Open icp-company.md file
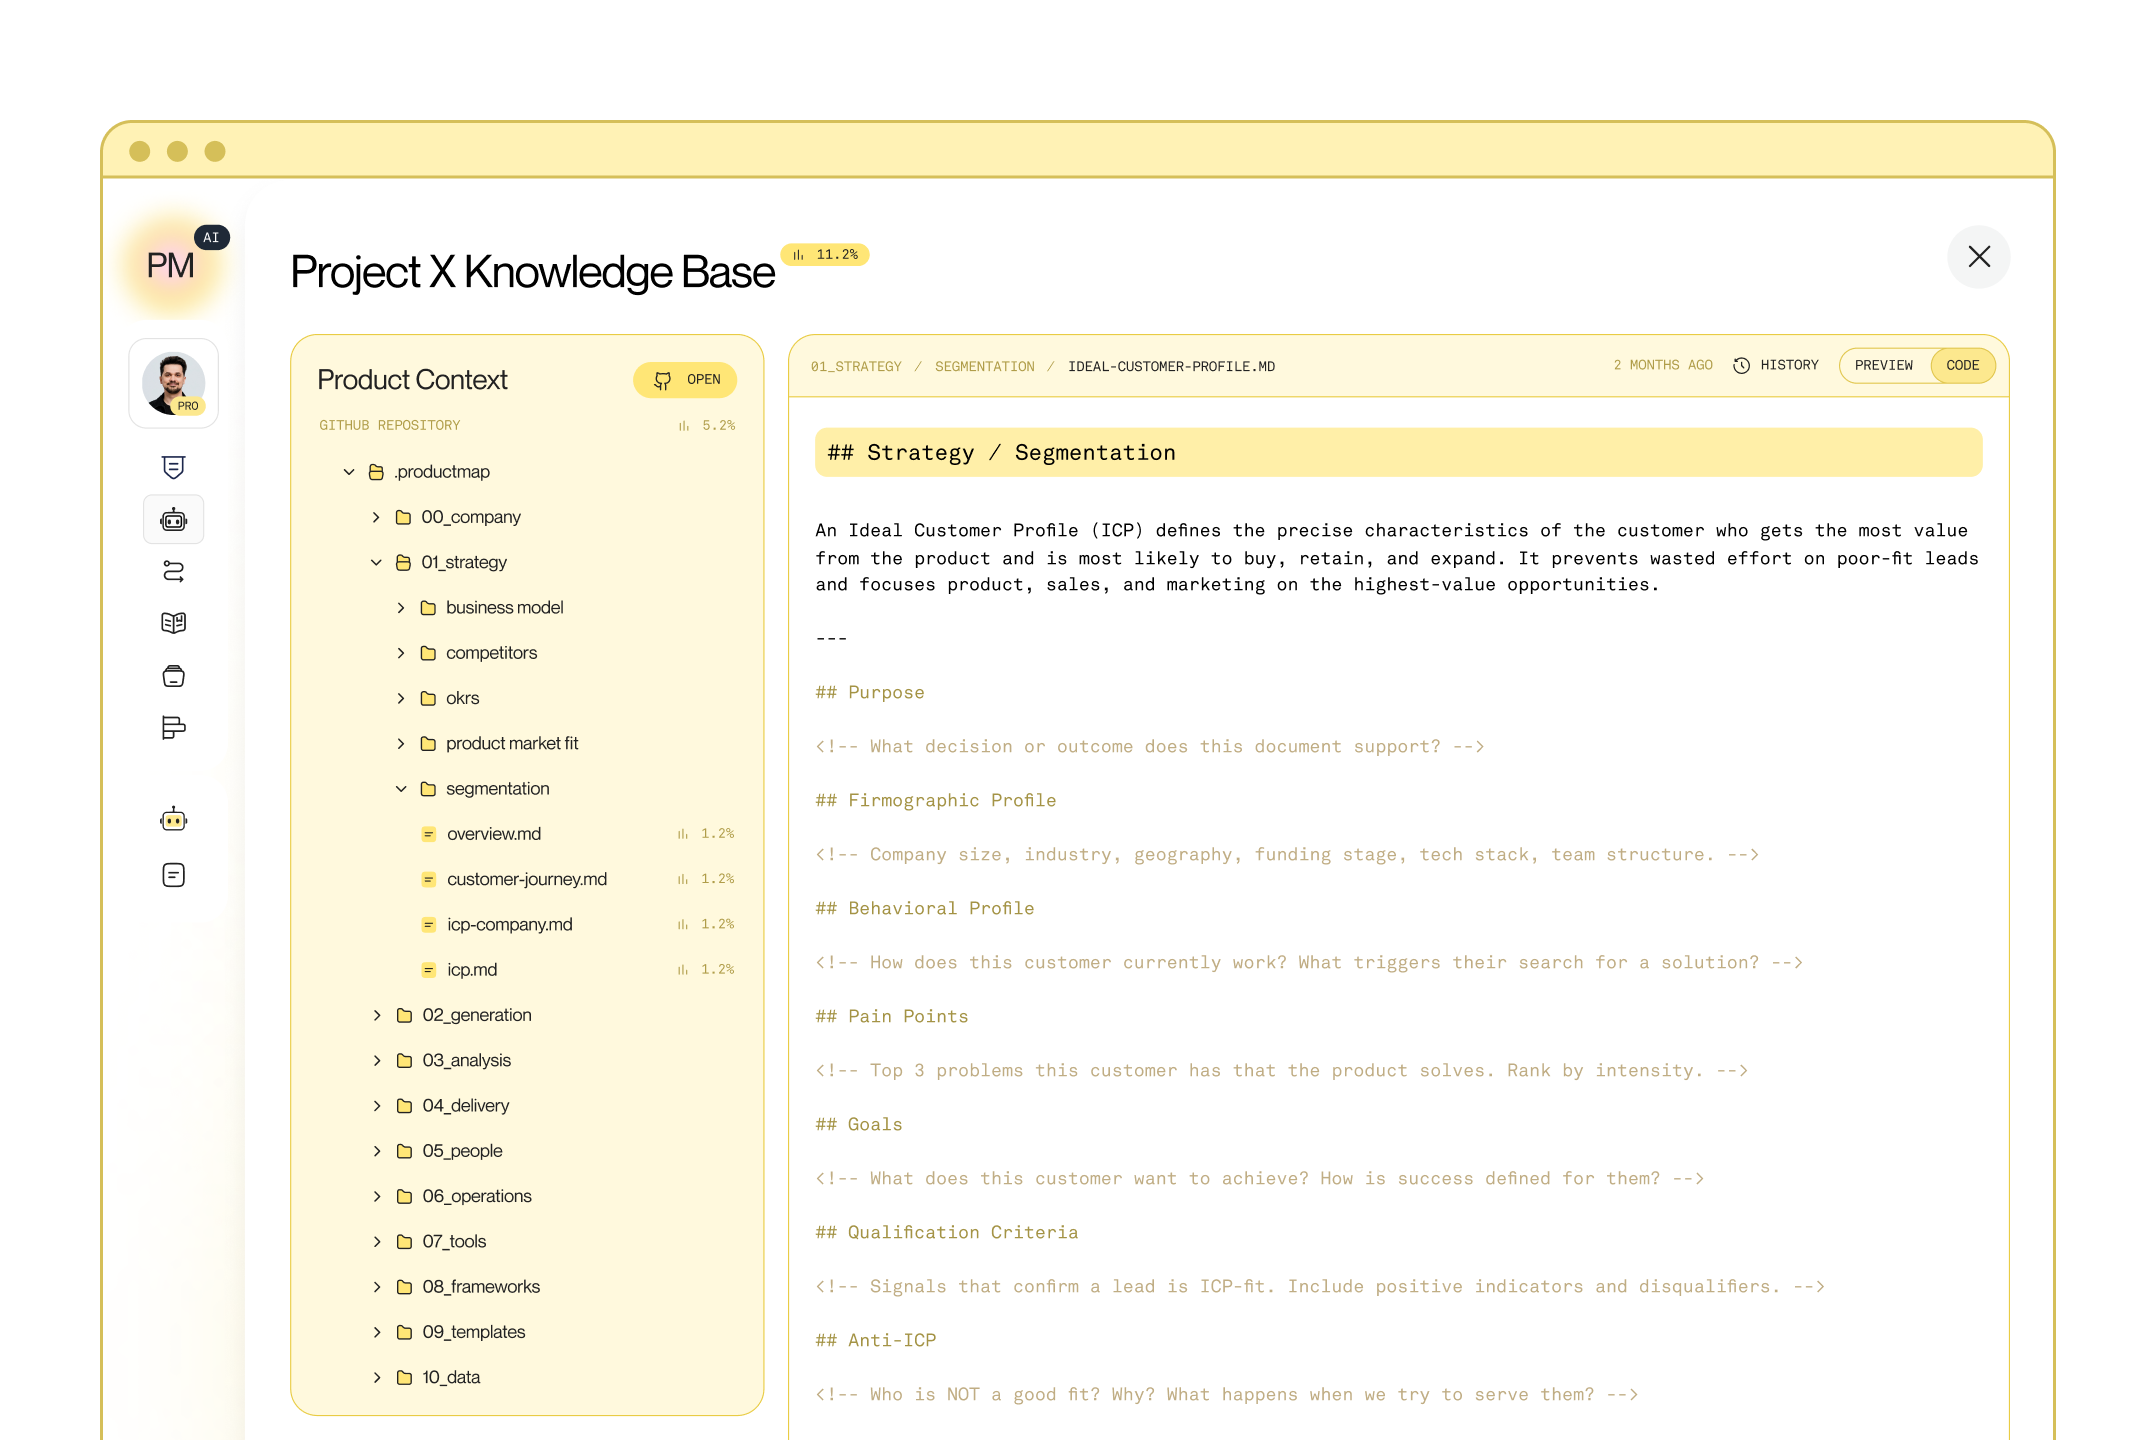The height and width of the screenshot is (1440, 2156). [x=510, y=925]
